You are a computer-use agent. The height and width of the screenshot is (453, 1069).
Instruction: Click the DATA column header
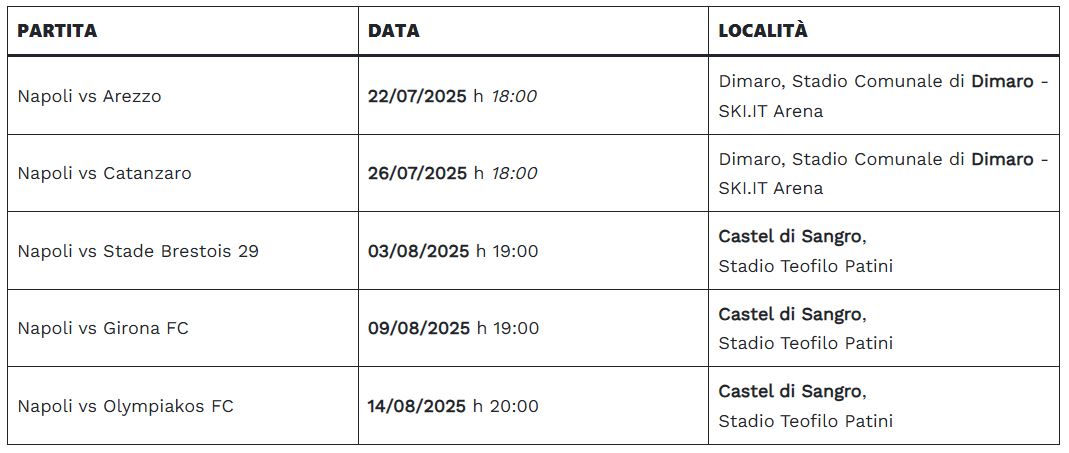pos(394,31)
